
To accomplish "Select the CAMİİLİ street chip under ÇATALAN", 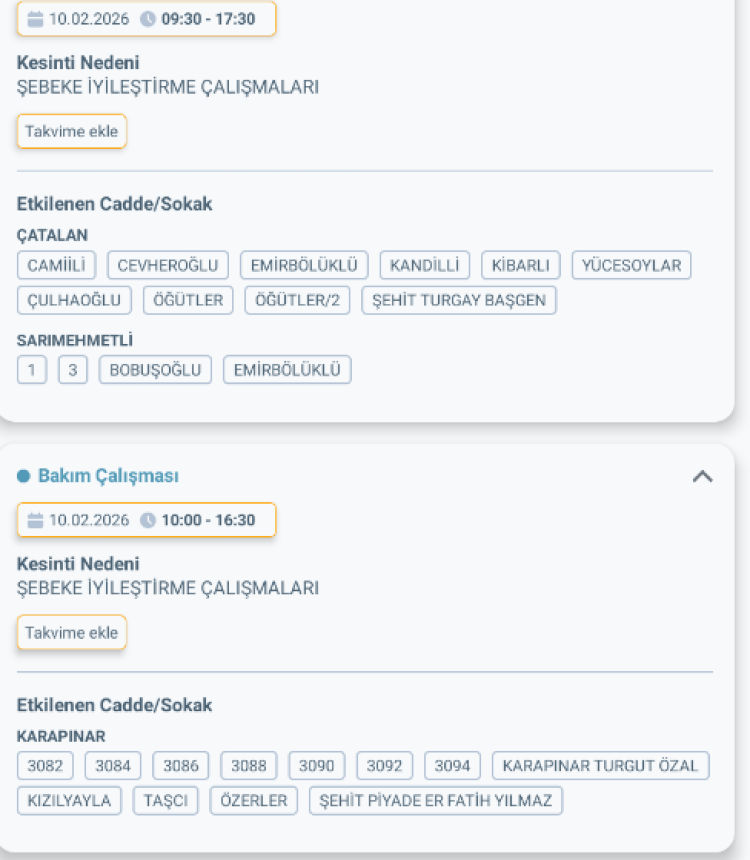I will [x=56, y=264].
